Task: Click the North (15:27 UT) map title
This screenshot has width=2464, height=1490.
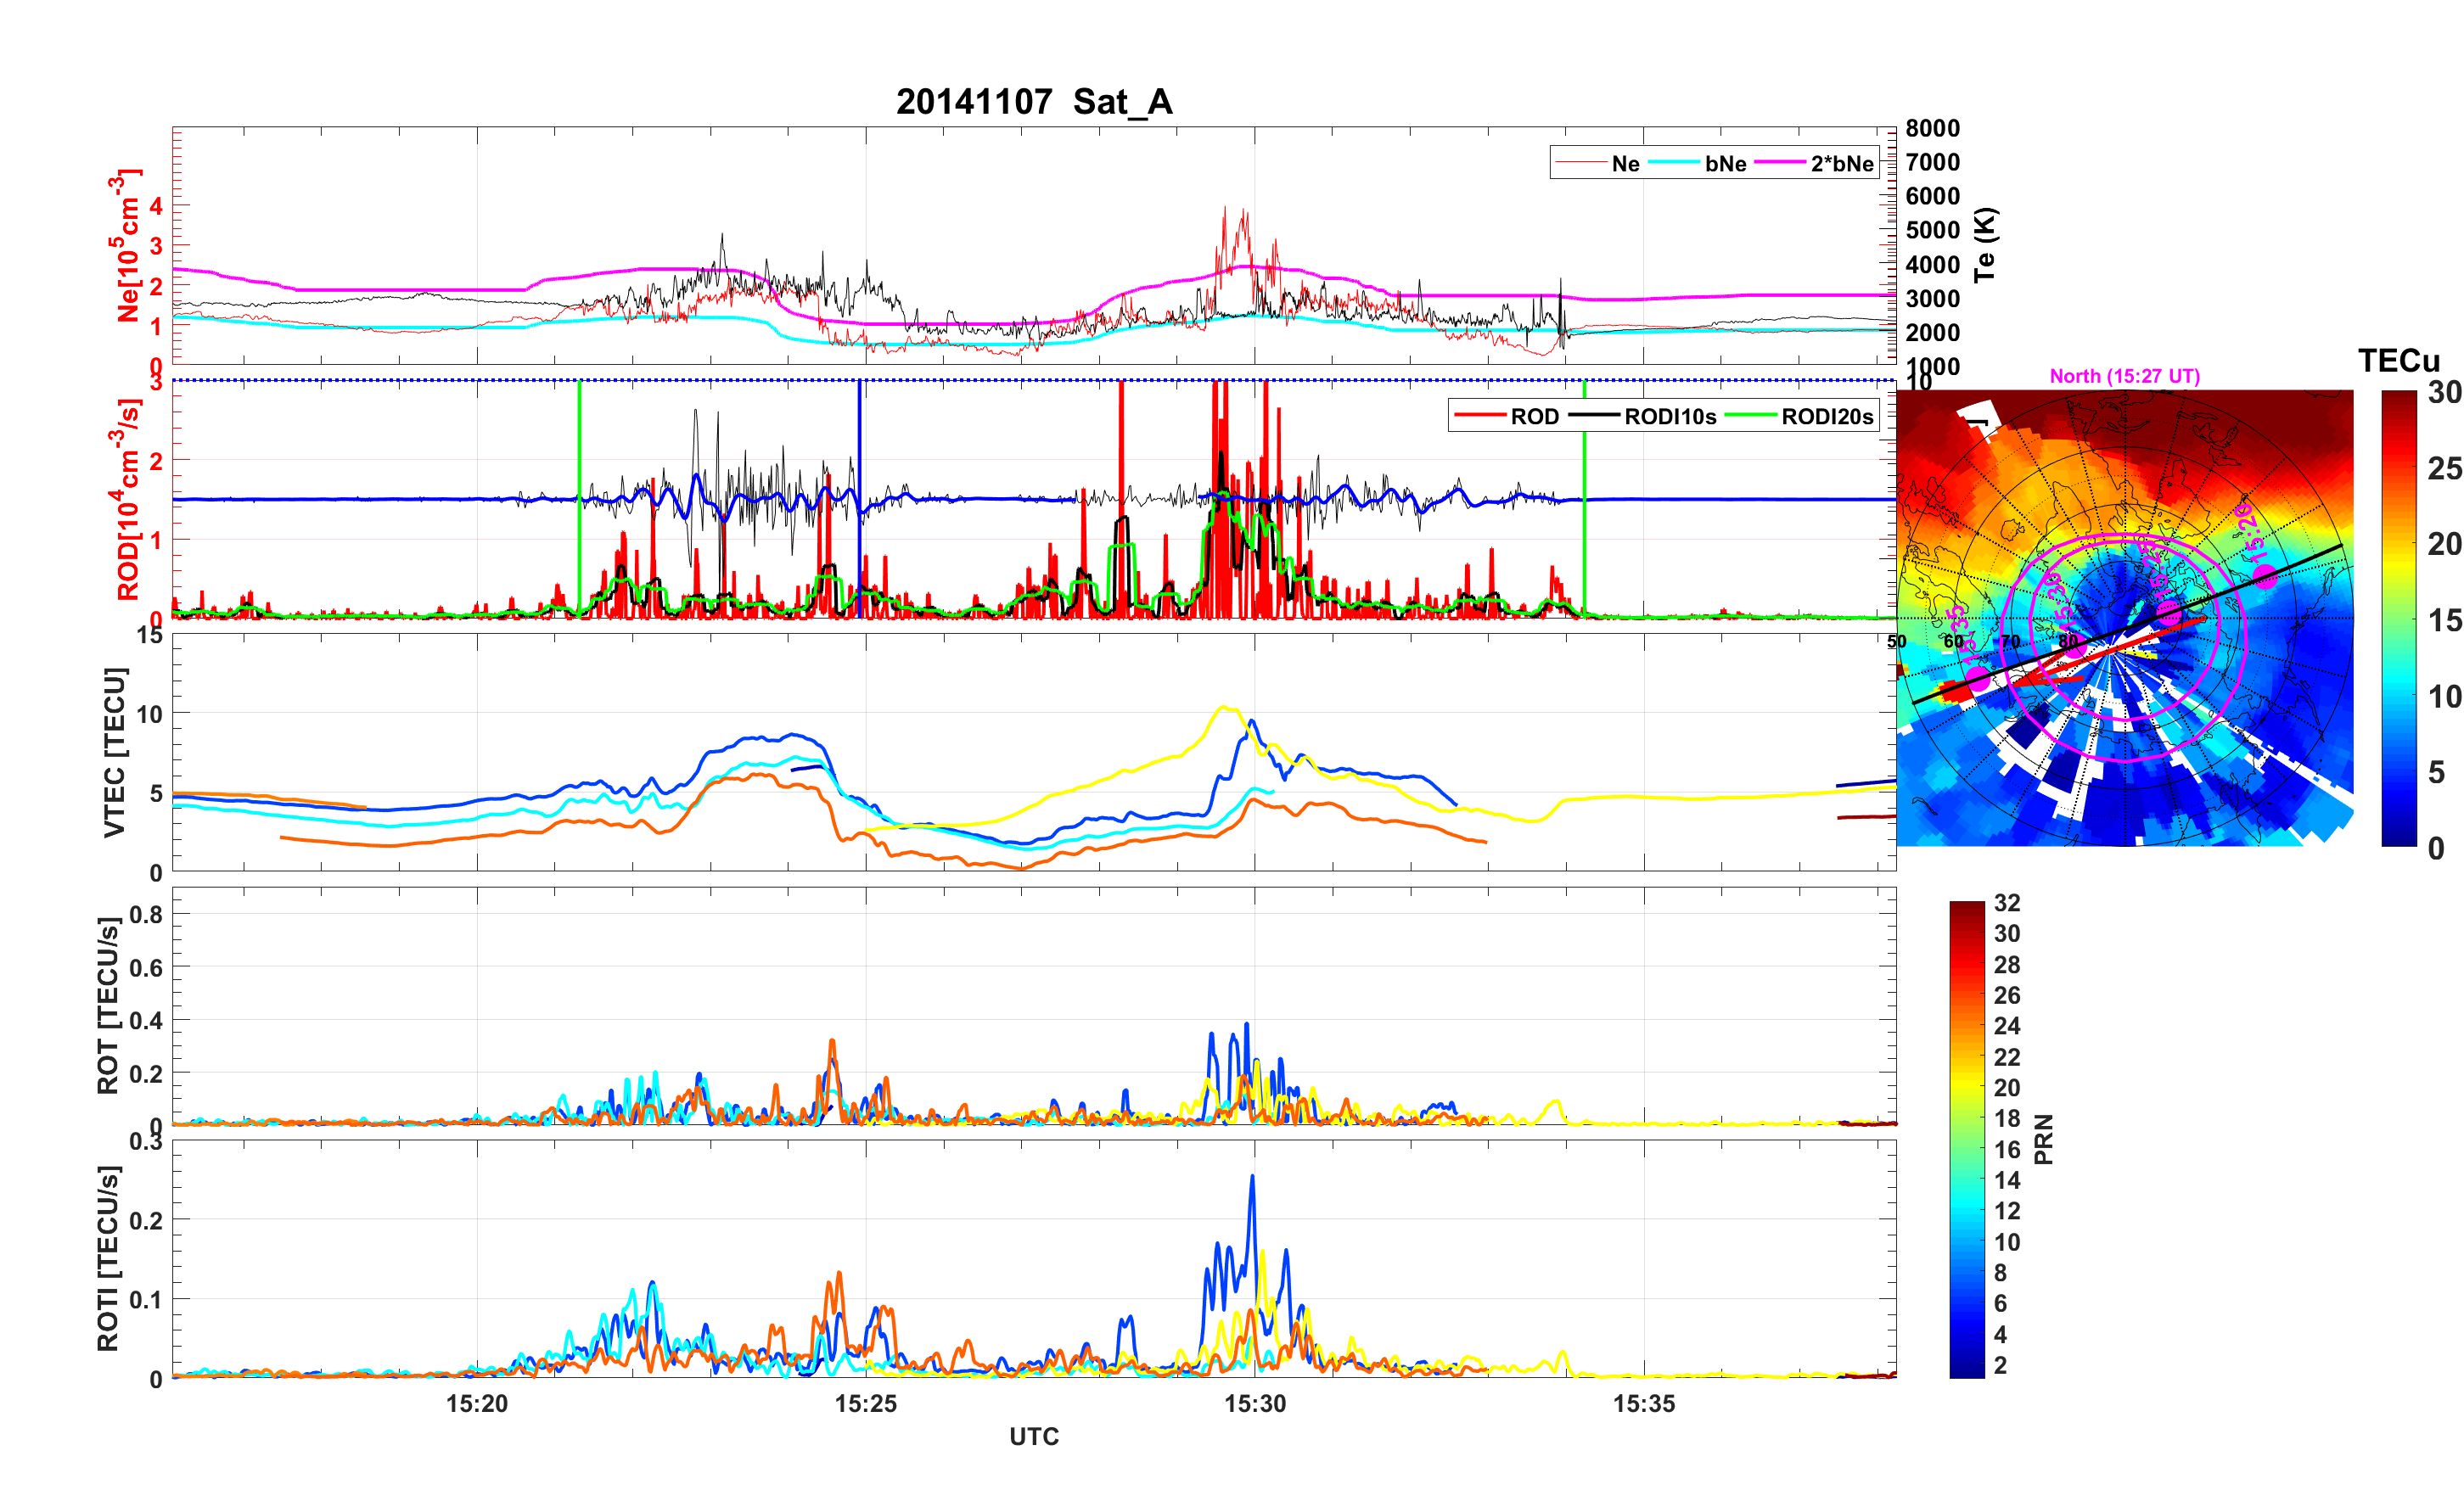Action: [x=2124, y=376]
